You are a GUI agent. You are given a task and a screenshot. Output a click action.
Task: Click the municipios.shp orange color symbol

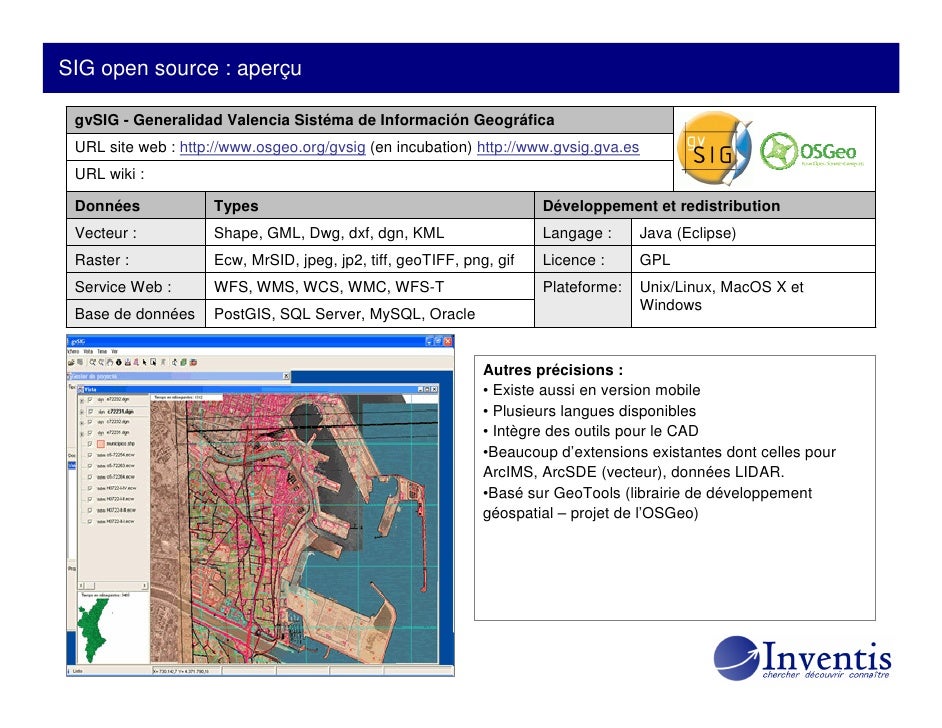tap(100, 444)
